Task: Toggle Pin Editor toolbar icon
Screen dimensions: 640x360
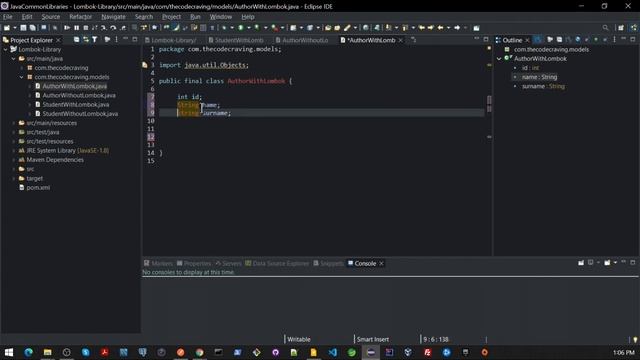Action: [476, 28]
